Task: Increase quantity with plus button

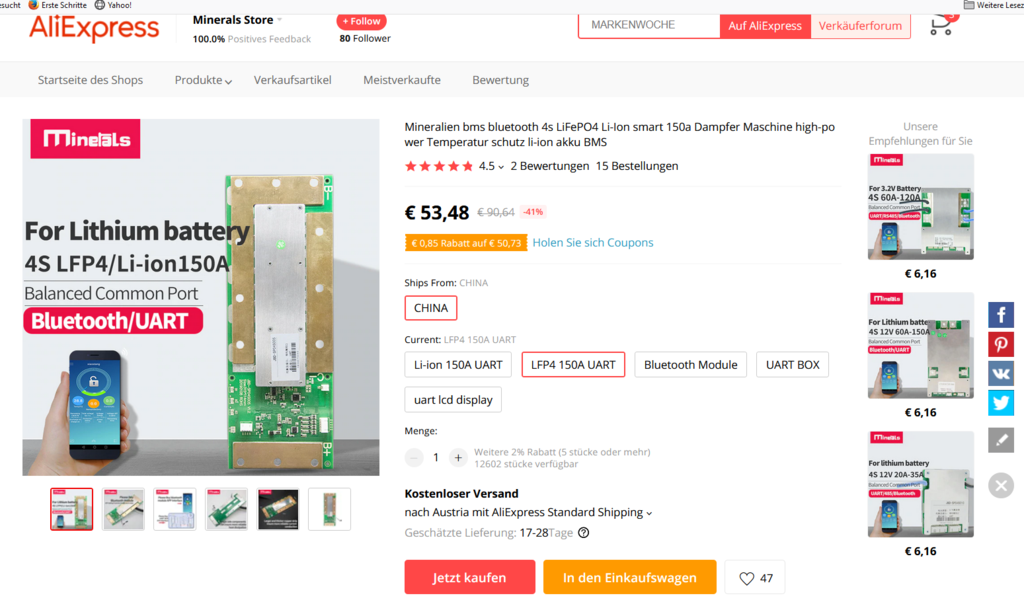Action: point(458,458)
